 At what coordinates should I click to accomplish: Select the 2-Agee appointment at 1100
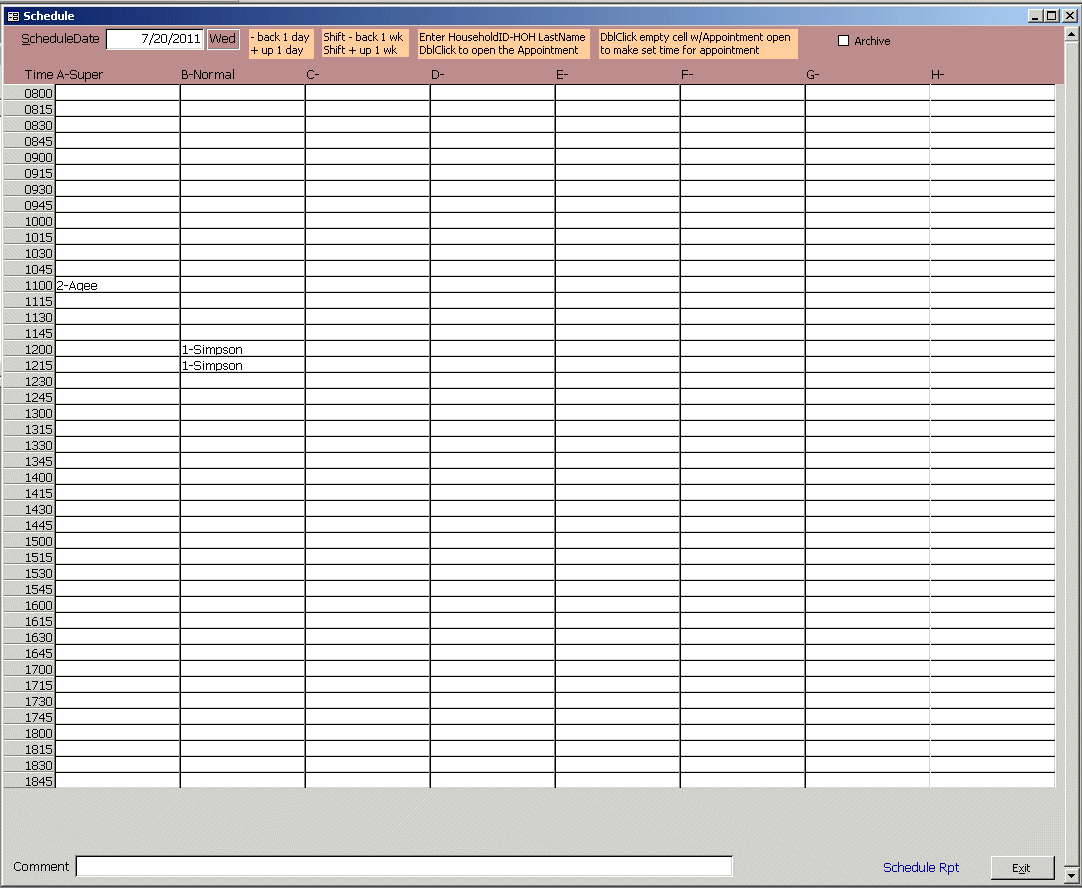pos(117,285)
